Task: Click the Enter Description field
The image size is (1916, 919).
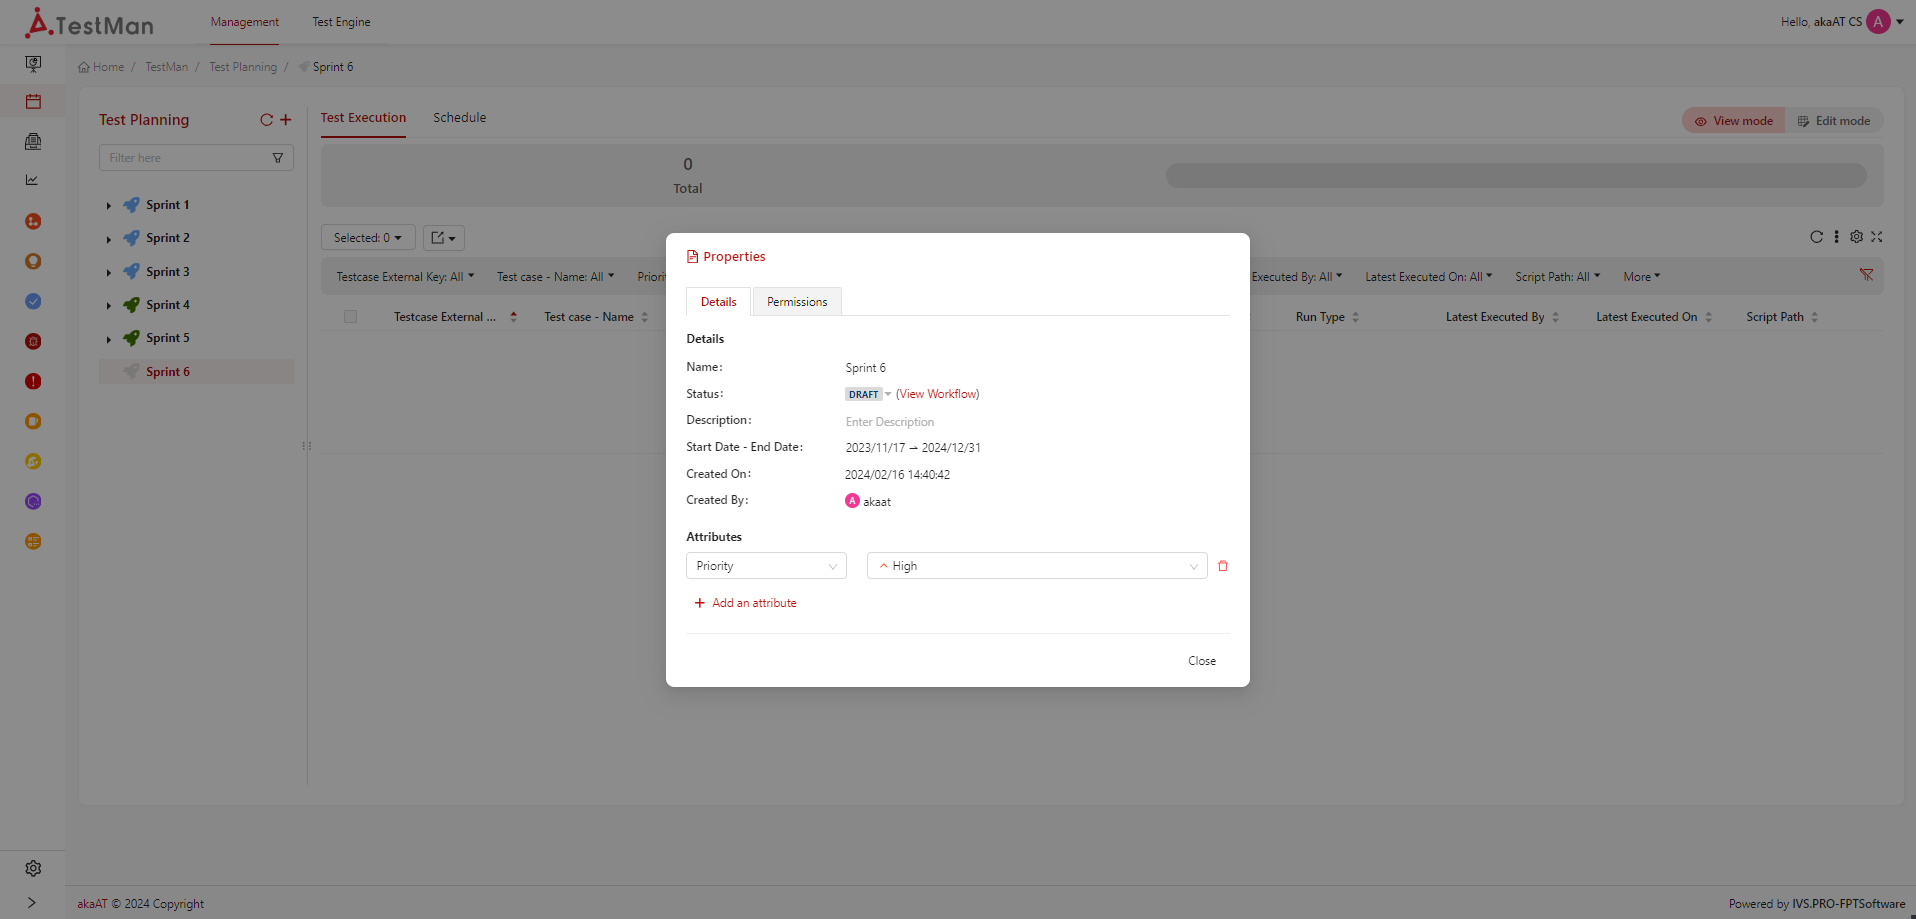Action: pyautogui.click(x=890, y=422)
